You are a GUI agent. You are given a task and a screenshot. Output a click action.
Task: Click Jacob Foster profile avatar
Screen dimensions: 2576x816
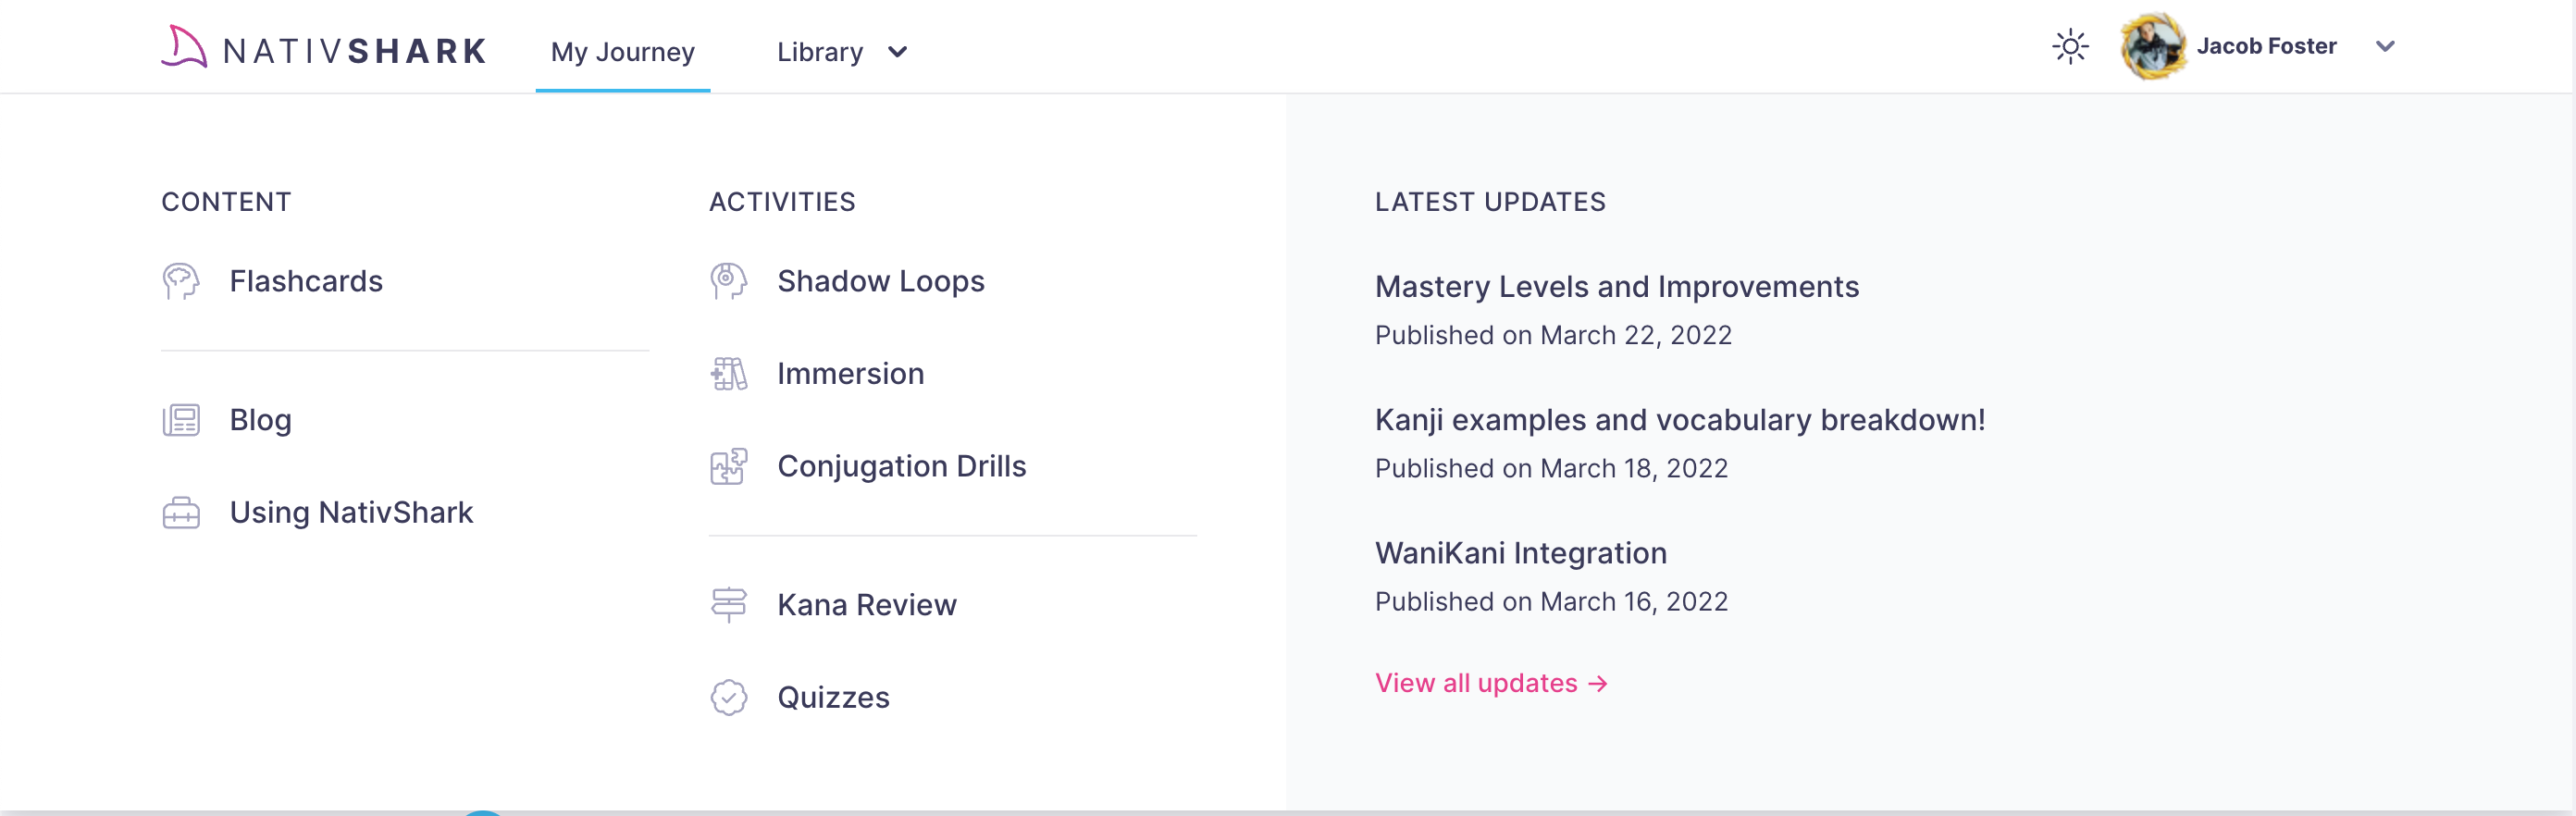[2153, 46]
